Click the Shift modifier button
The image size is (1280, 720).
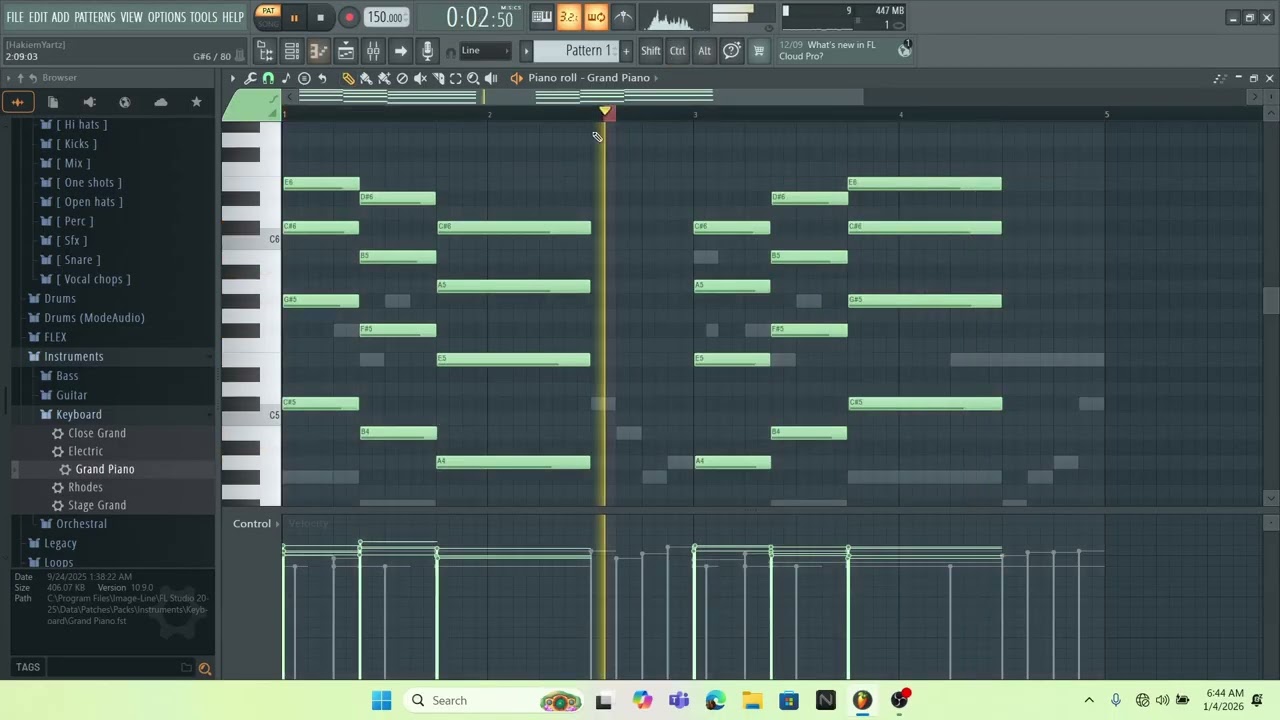tap(651, 51)
